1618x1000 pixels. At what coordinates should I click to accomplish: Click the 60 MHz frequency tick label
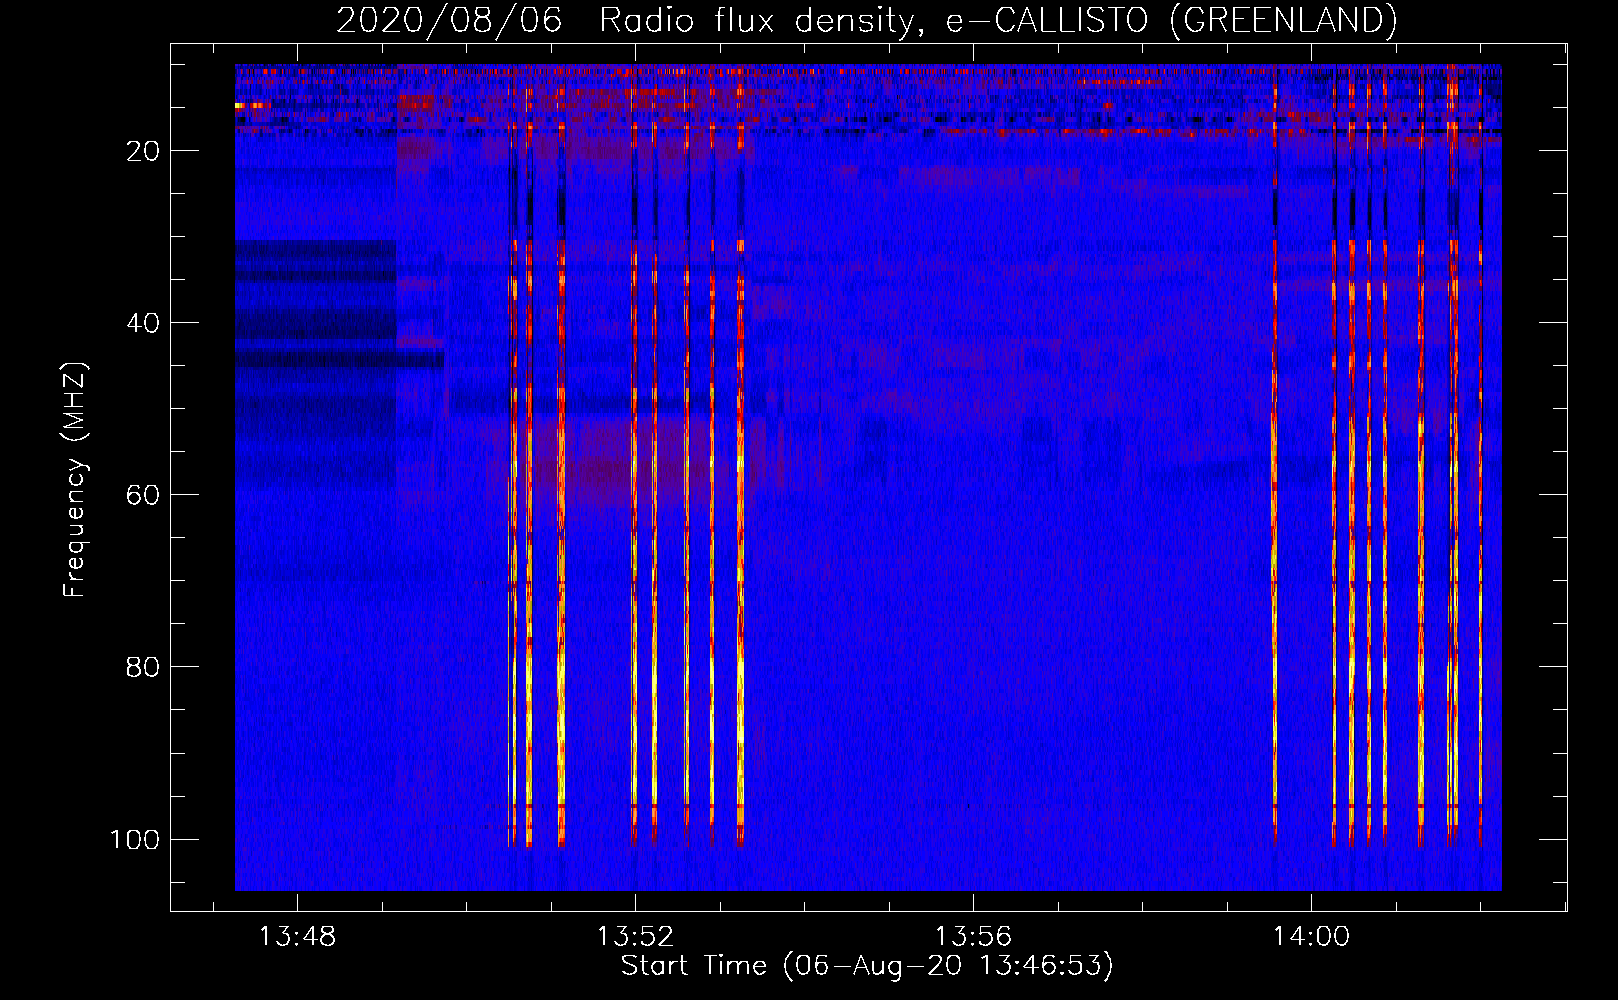click(x=142, y=495)
